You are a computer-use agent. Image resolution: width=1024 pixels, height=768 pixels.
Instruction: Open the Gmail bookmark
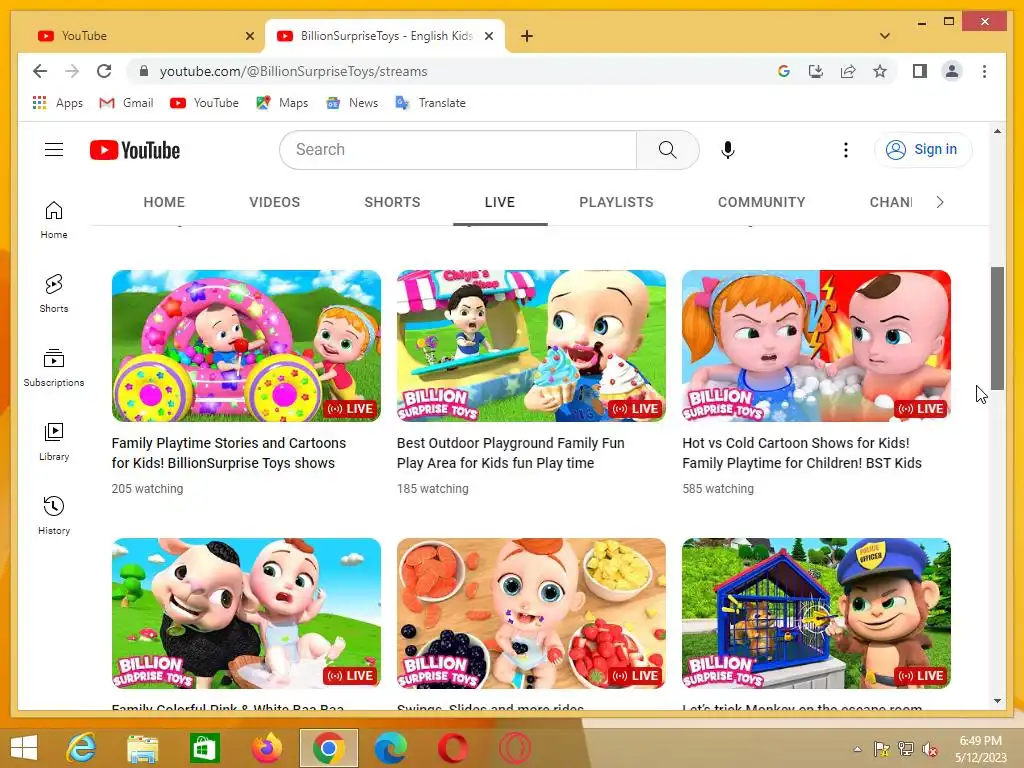point(126,103)
